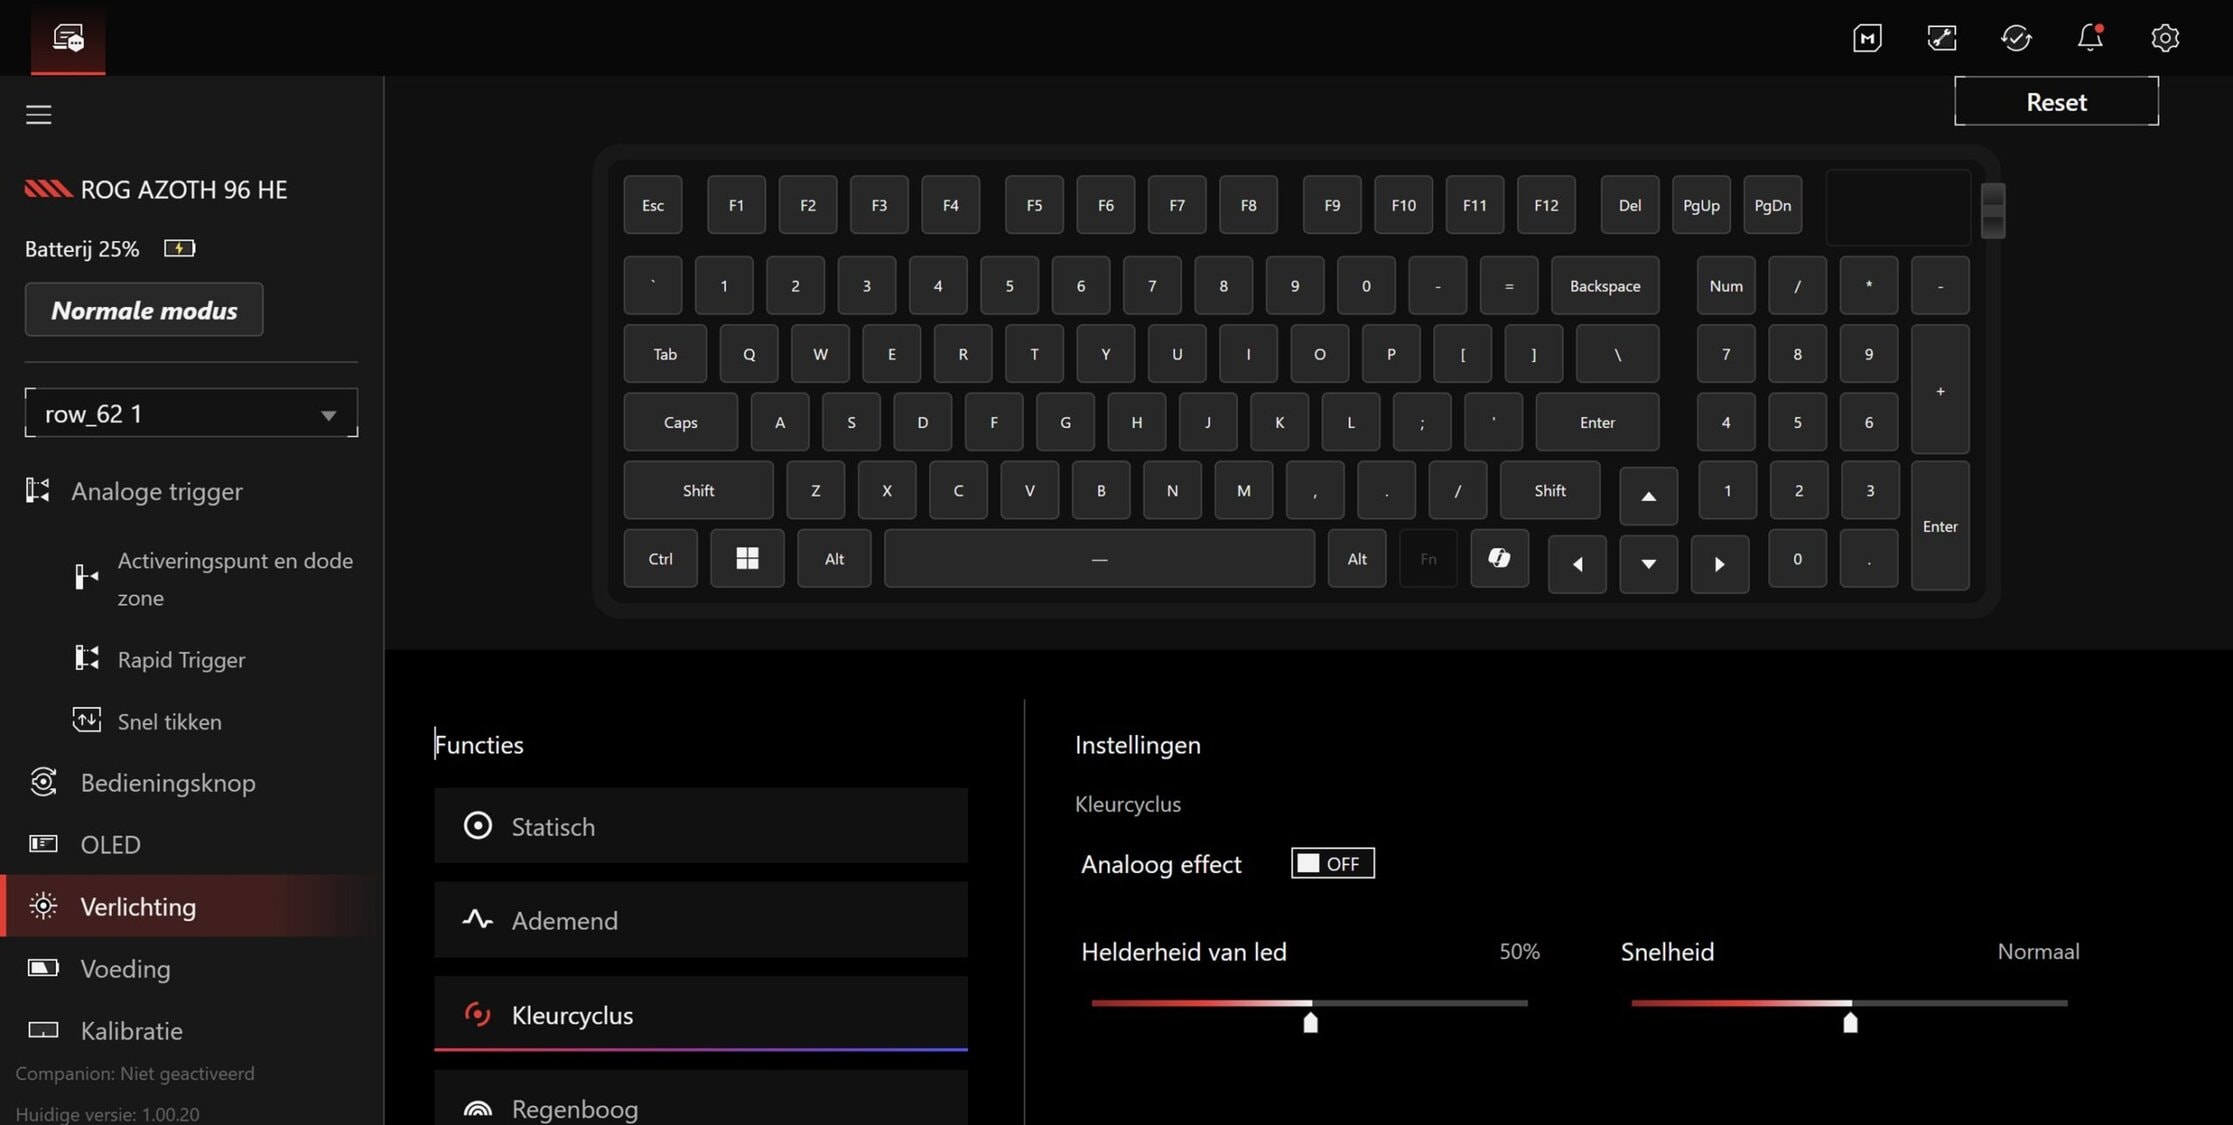The width and height of the screenshot is (2233, 1125).
Task: Click the notification bell icon
Action: (2090, 38)
